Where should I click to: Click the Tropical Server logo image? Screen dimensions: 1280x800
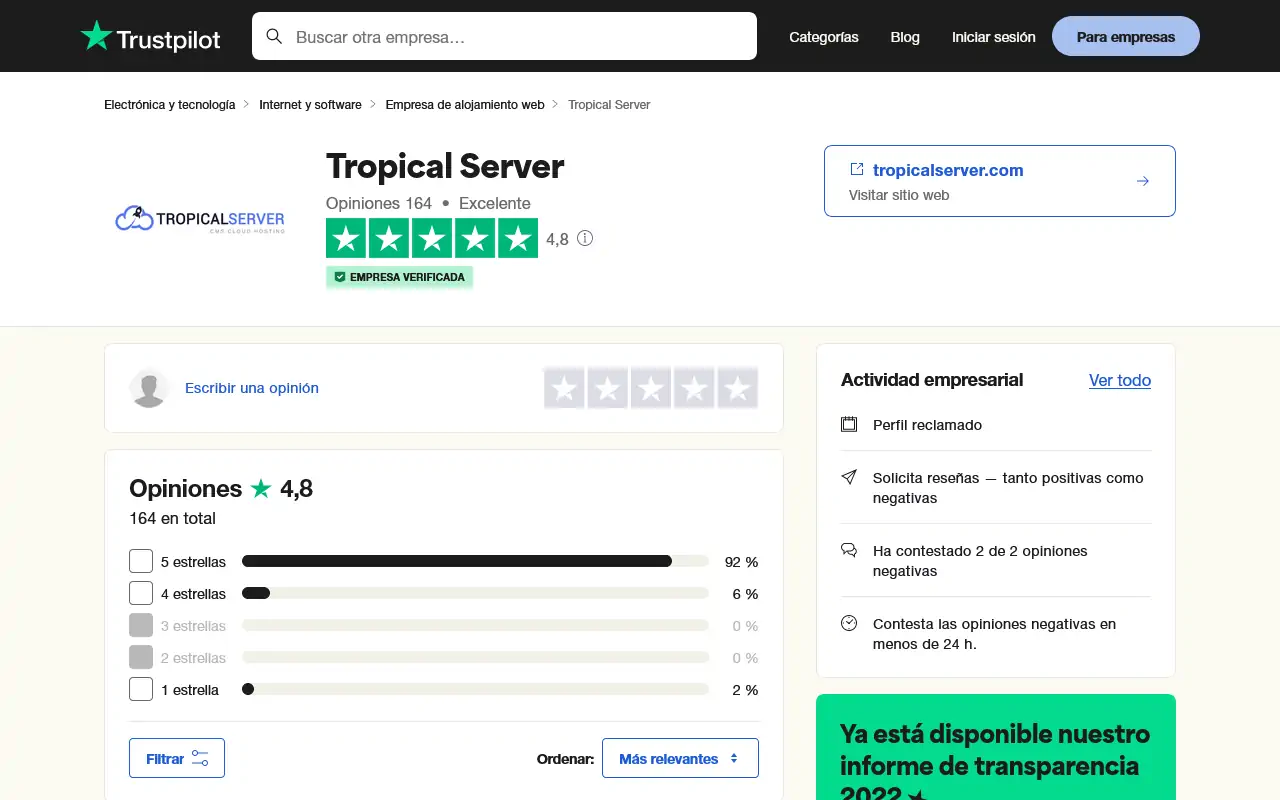tap(200, 219)
